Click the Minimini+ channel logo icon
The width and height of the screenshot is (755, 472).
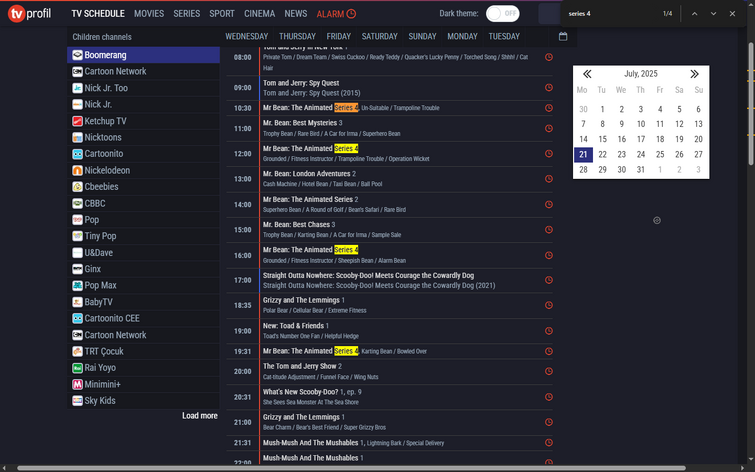(77, 384)
